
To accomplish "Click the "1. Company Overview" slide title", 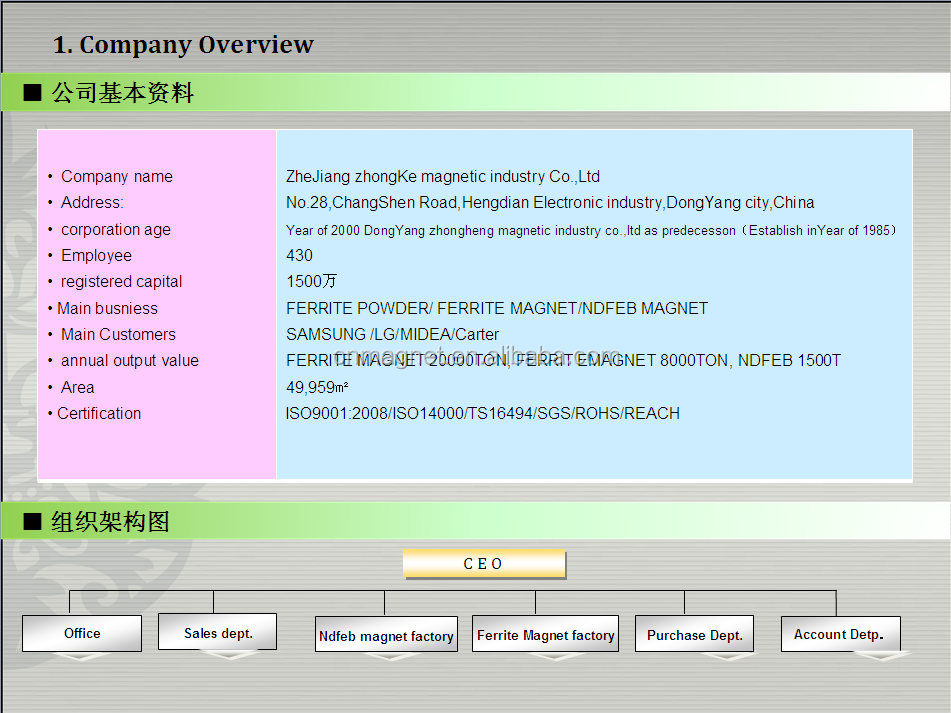I will click(183, 45).
